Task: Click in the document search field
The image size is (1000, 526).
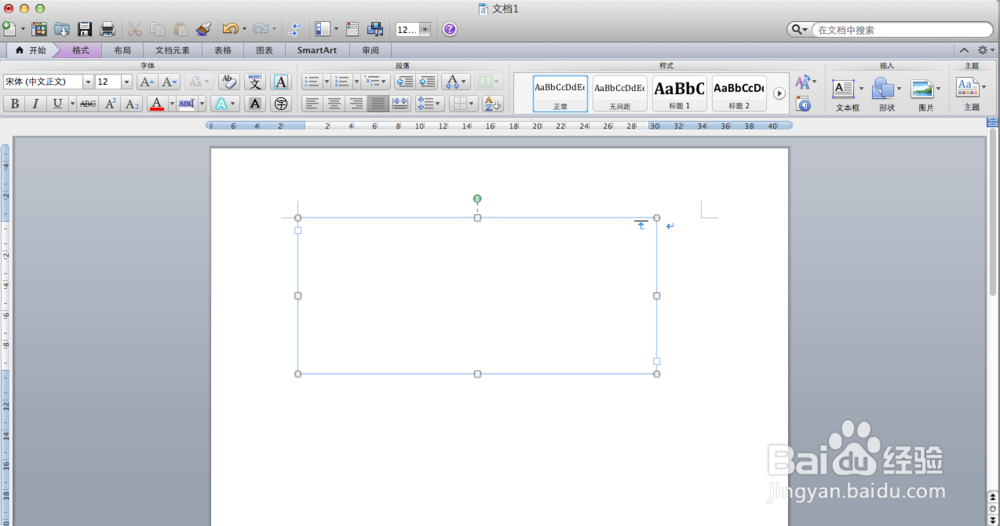Action: click(x=902, y=30)
